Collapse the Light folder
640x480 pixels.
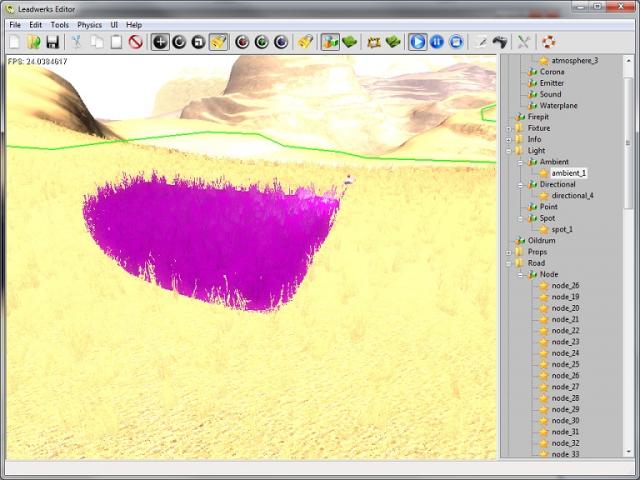pyautogui.click(x=509, y=151)
